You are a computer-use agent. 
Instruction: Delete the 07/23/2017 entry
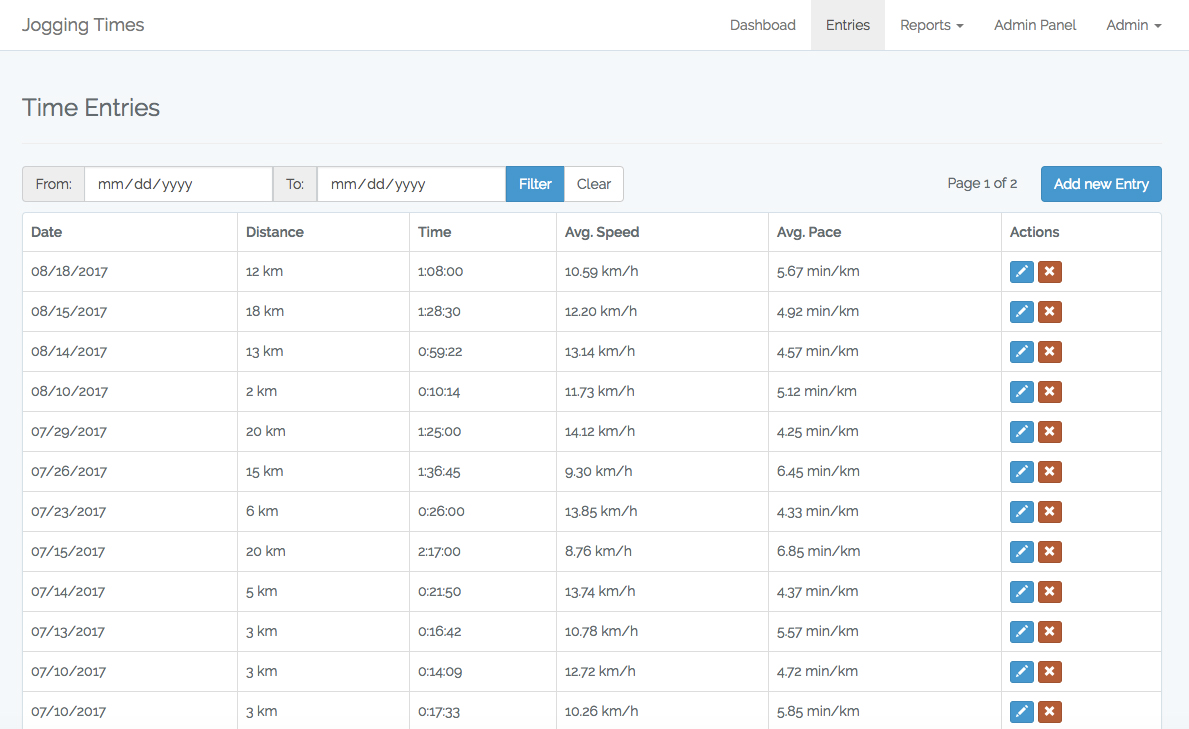(1049, 511)
